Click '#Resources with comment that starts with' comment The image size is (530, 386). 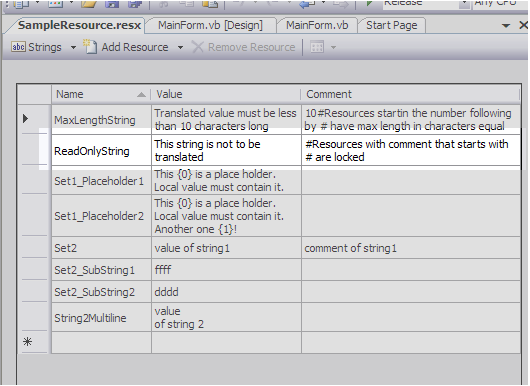coord(411,150)
